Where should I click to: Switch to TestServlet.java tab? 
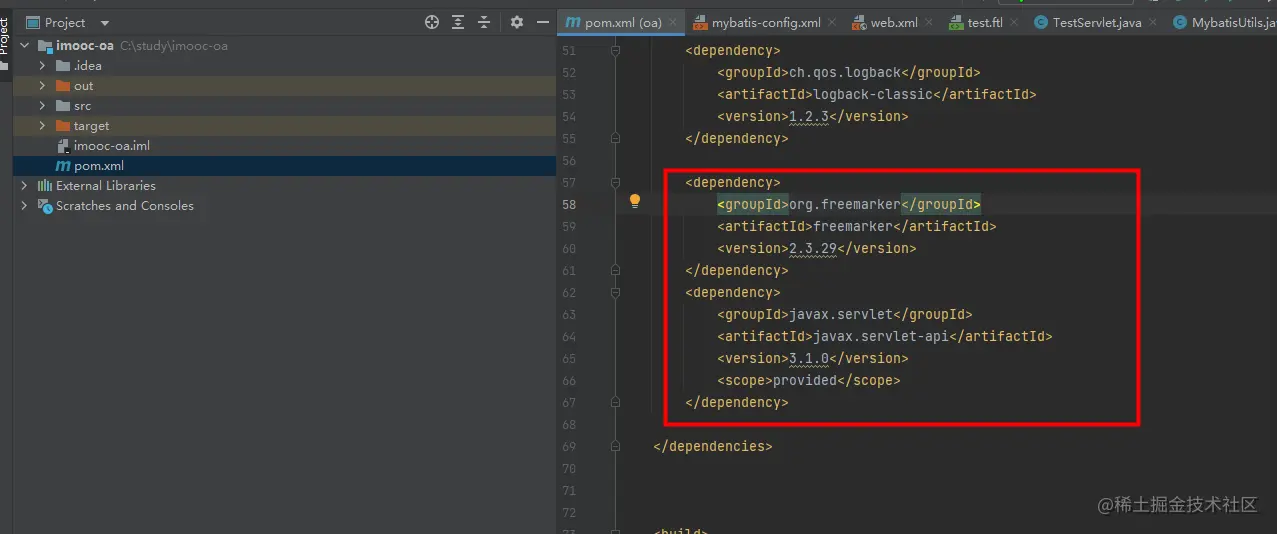tap(1097, 23)
